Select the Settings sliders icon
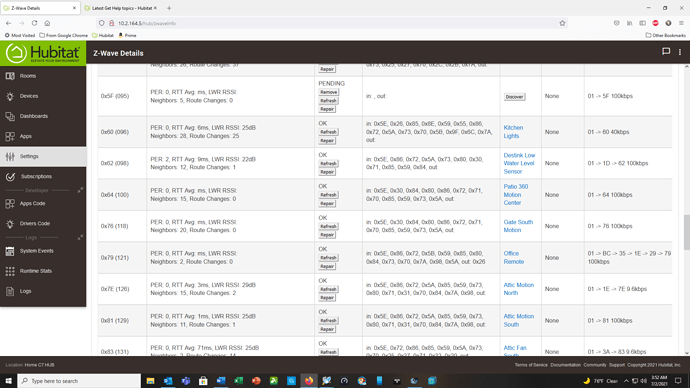This screenshot has width=690, height=388. [10, 157]
